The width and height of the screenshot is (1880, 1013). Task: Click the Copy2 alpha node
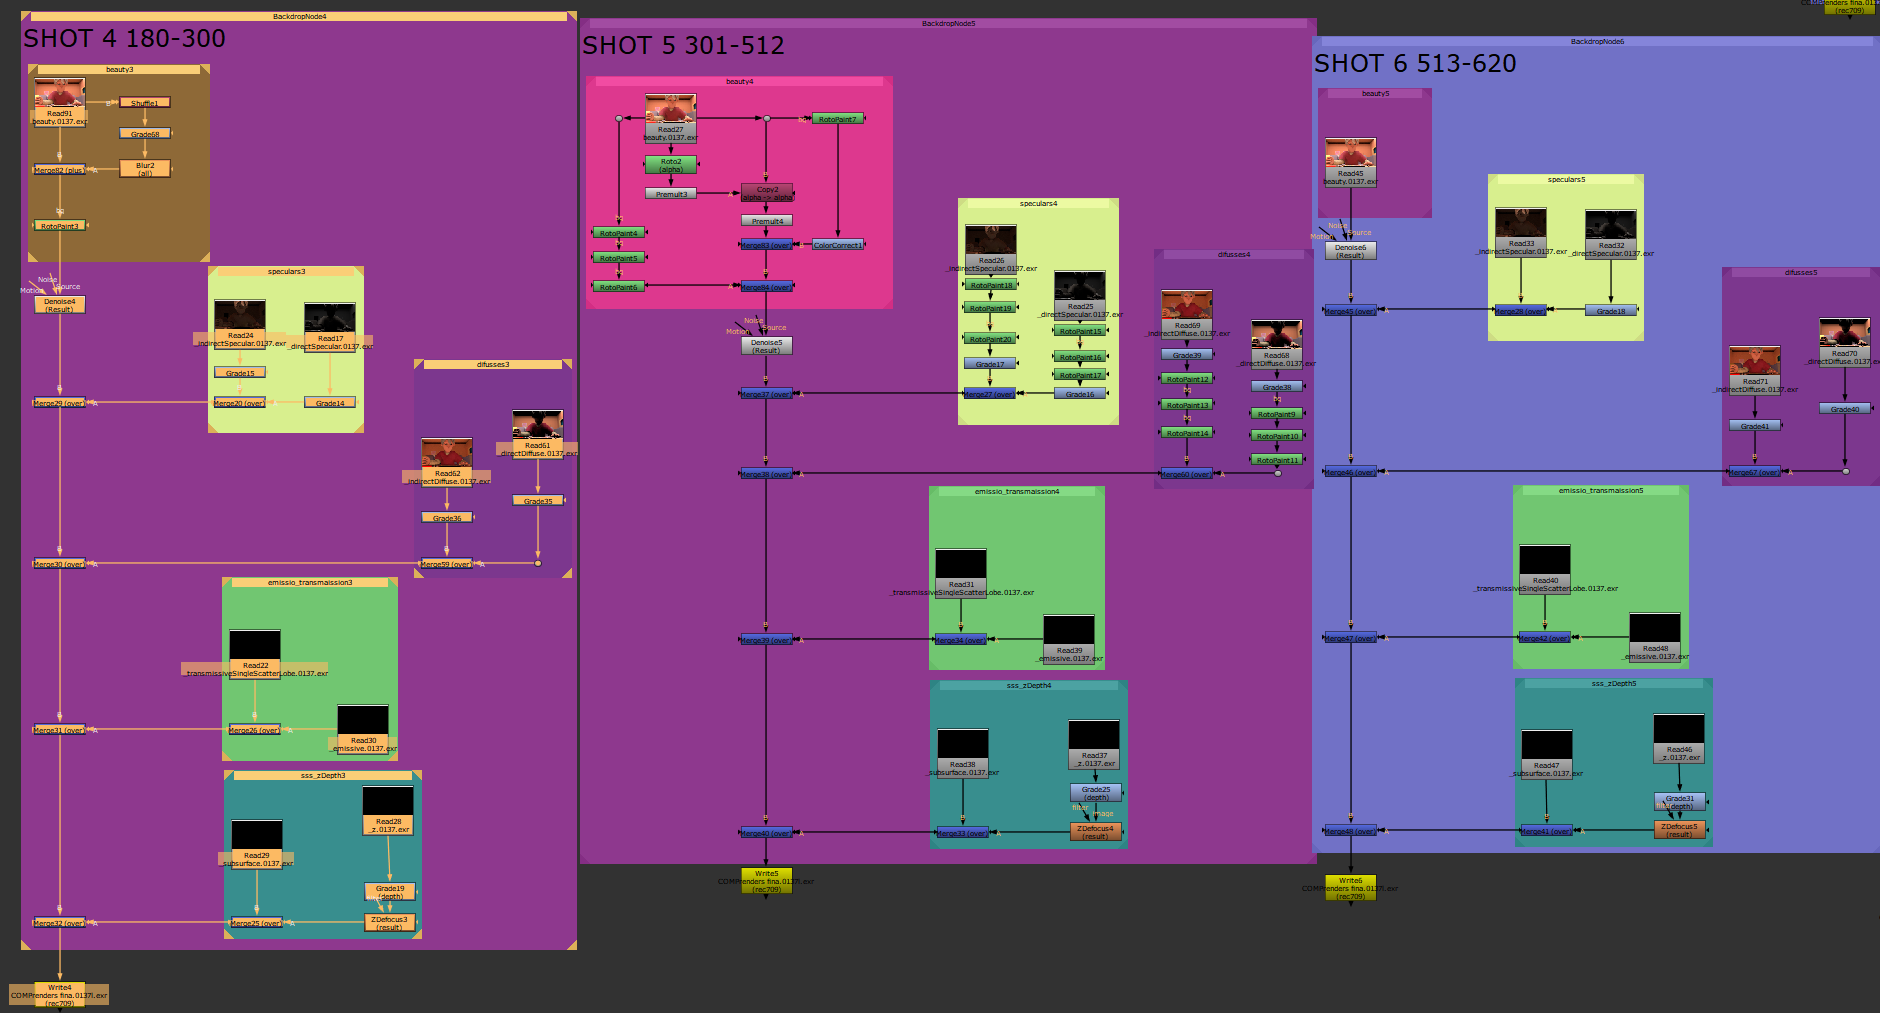[x=767, y=193]
